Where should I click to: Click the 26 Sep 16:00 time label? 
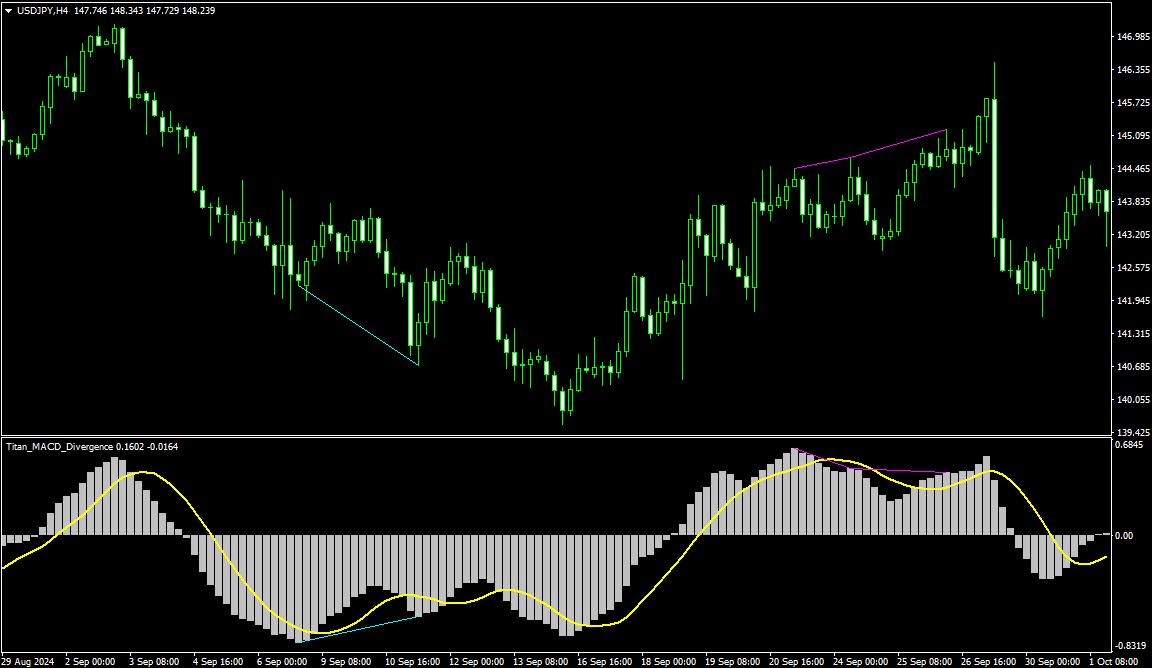tap(990, 661)
